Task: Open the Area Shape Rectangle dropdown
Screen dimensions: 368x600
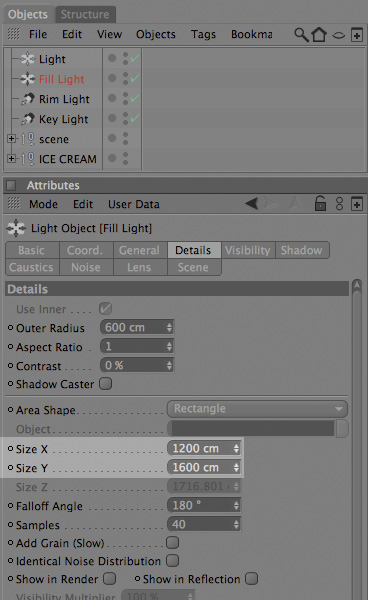Action: point(257,409)
